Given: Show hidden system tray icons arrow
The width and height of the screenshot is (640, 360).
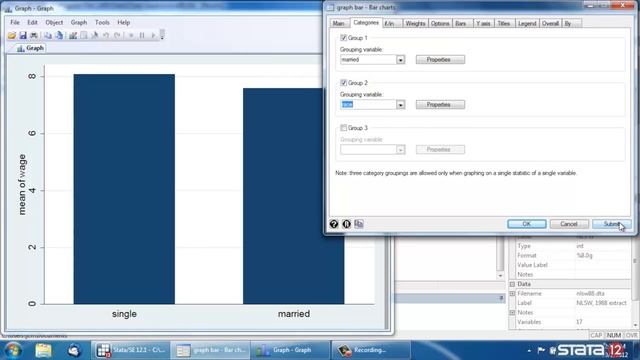Looking at the screenshot, I should click(529, 351).
